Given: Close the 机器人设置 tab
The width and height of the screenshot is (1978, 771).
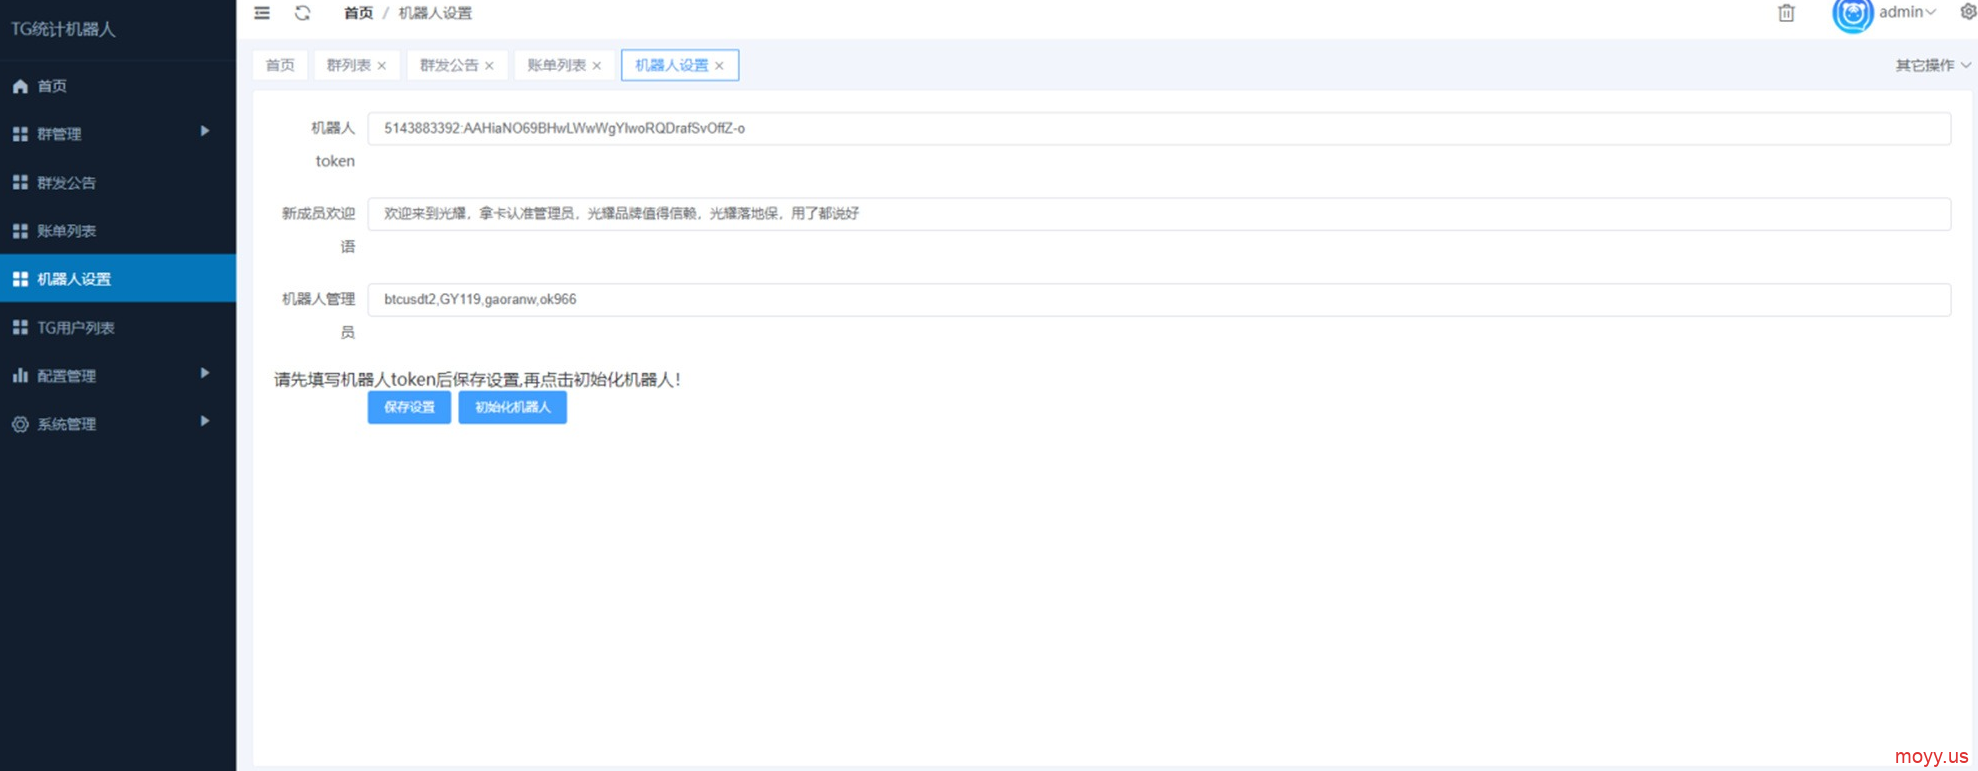Looking at the screenshot, I should coord(719,66).
